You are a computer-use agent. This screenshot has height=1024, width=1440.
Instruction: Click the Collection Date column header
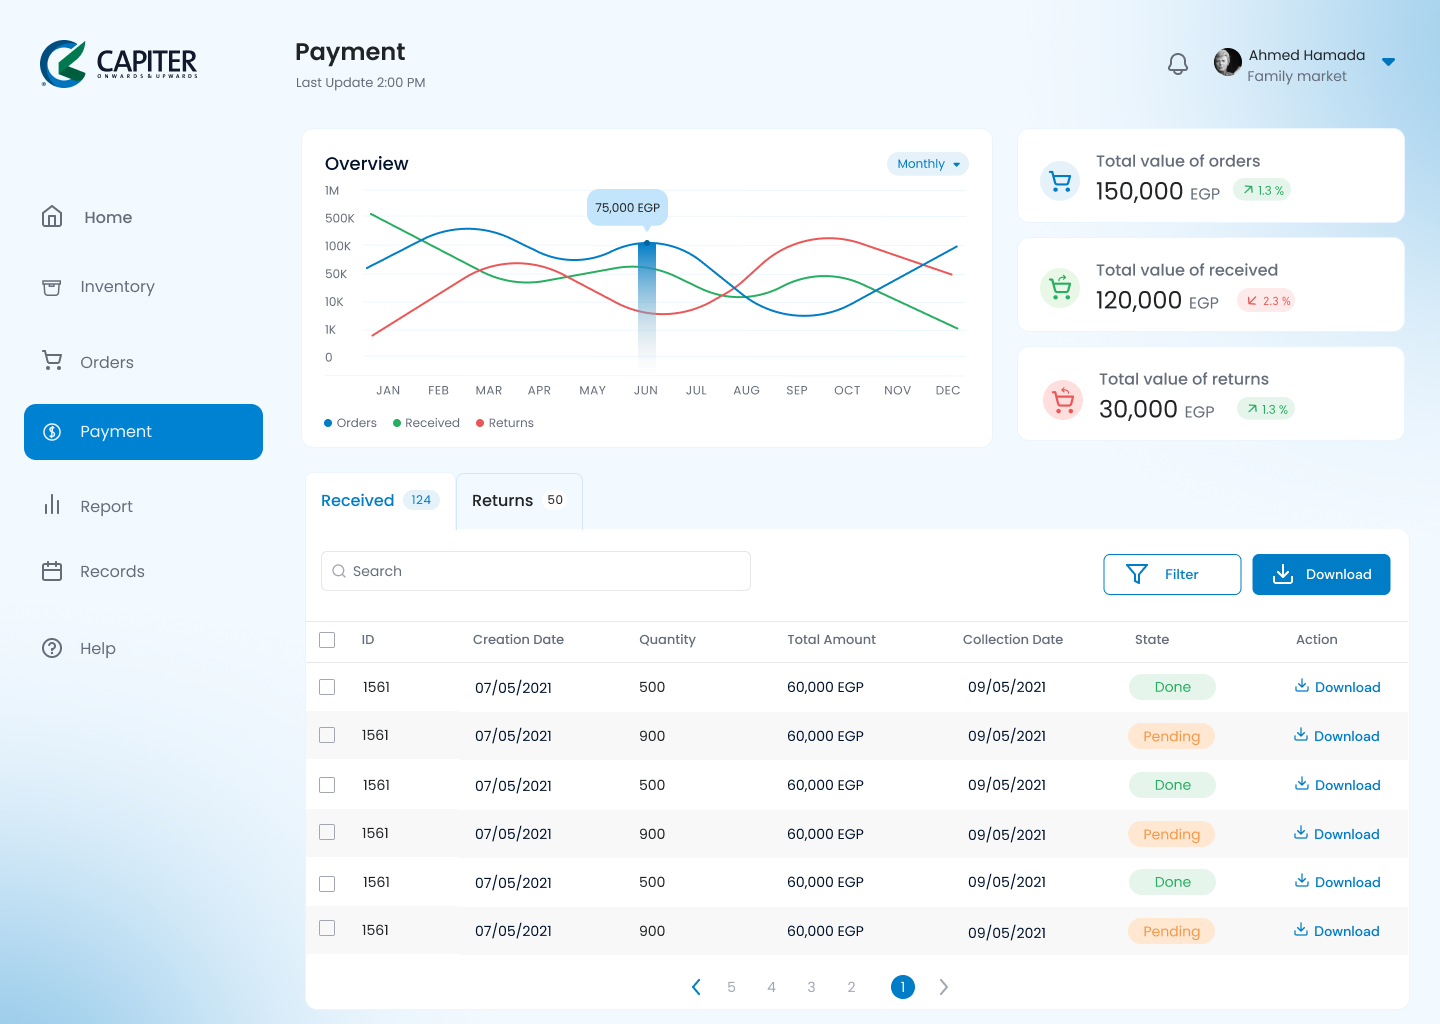tap(1013, 640)
